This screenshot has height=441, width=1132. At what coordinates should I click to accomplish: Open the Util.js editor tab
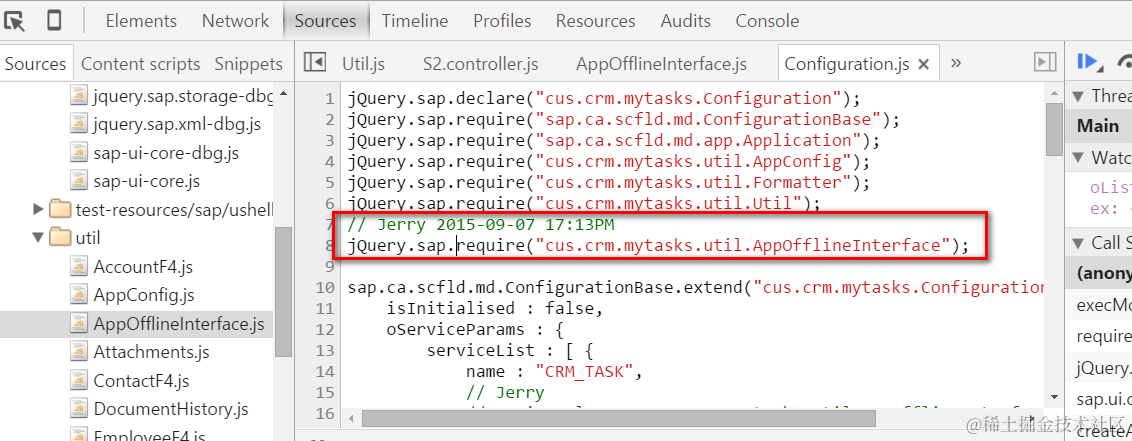click(x=364, y=64)
